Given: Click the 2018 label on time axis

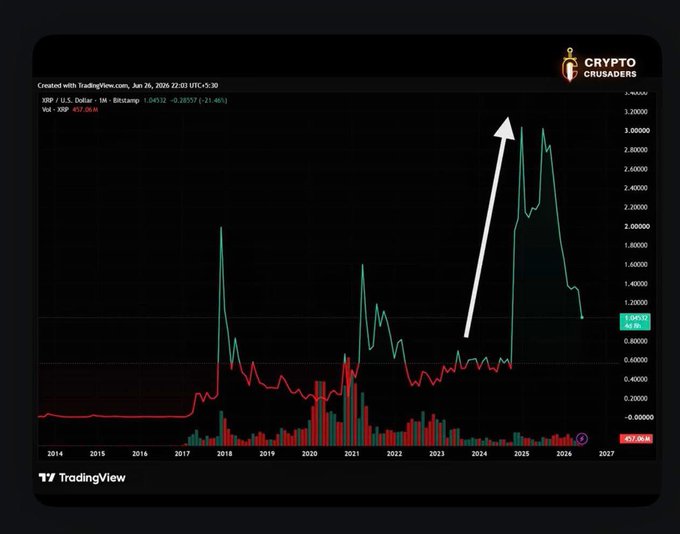Looking at the screenshot, I should 224,454.
